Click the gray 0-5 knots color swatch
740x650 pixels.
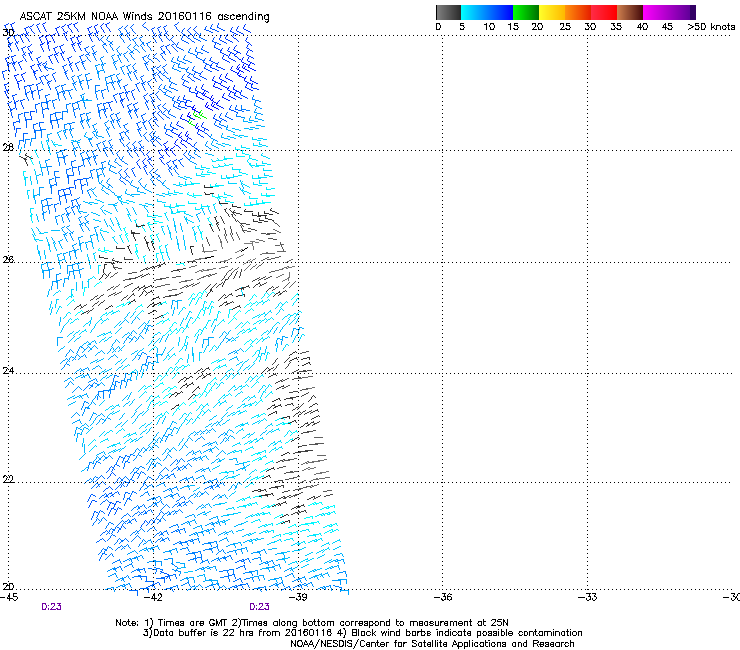tap(448, 12)
